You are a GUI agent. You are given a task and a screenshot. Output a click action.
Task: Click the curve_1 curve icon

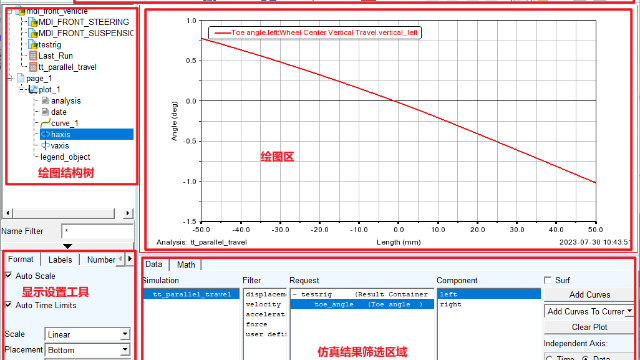(45, 123)
